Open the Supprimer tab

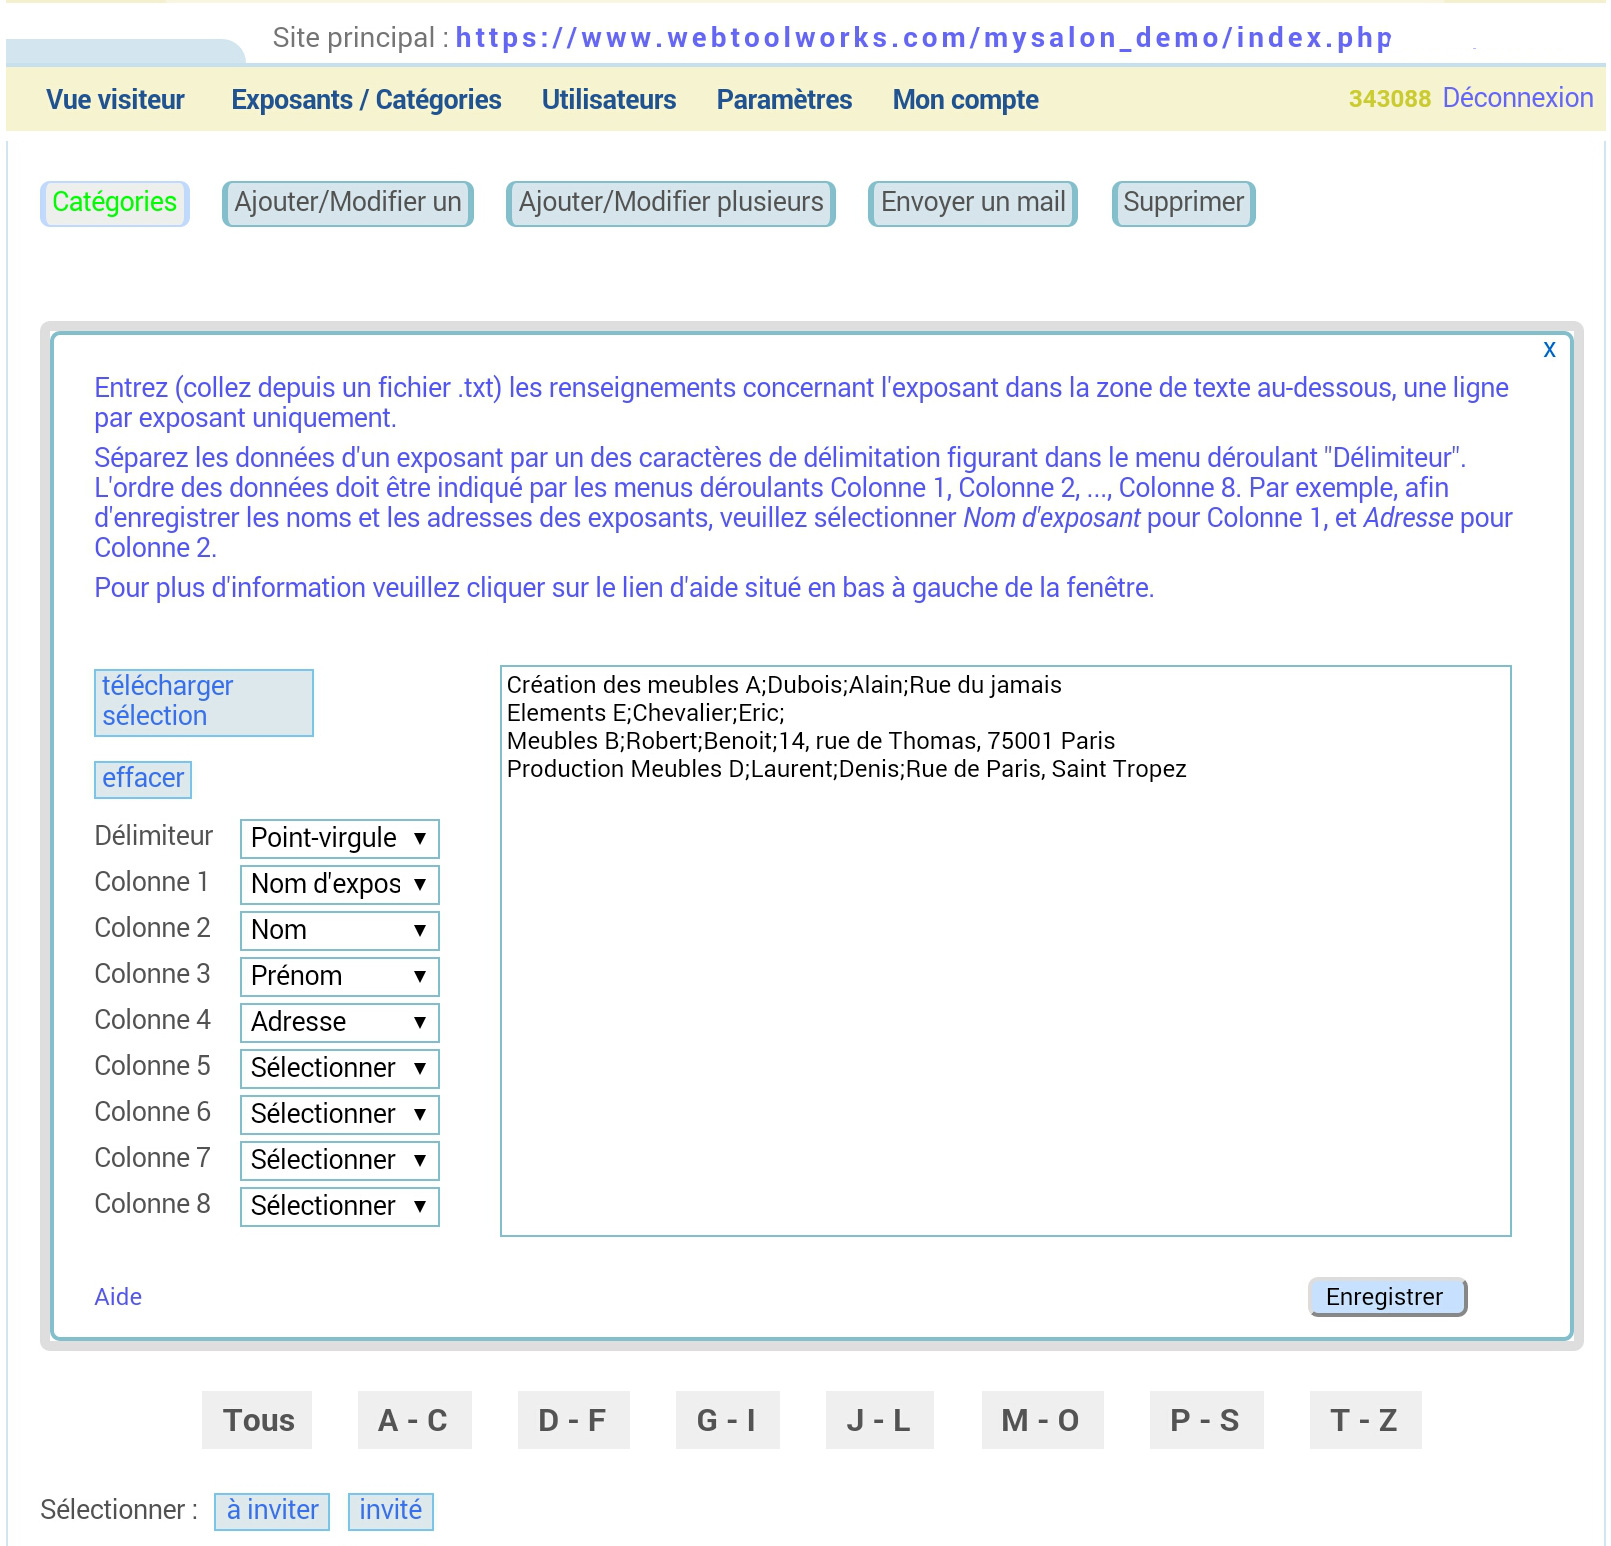pyautogui.click(x=1183, y=203)
